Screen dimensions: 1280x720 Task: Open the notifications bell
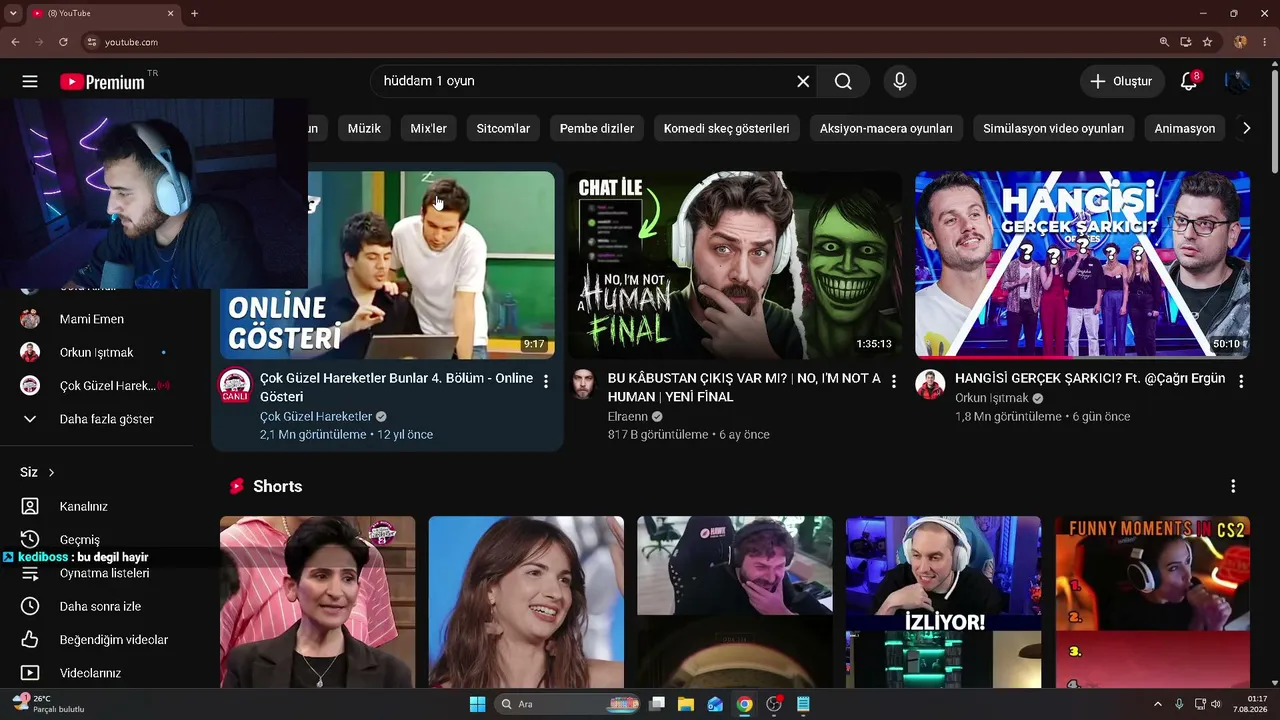point(1189,82)
